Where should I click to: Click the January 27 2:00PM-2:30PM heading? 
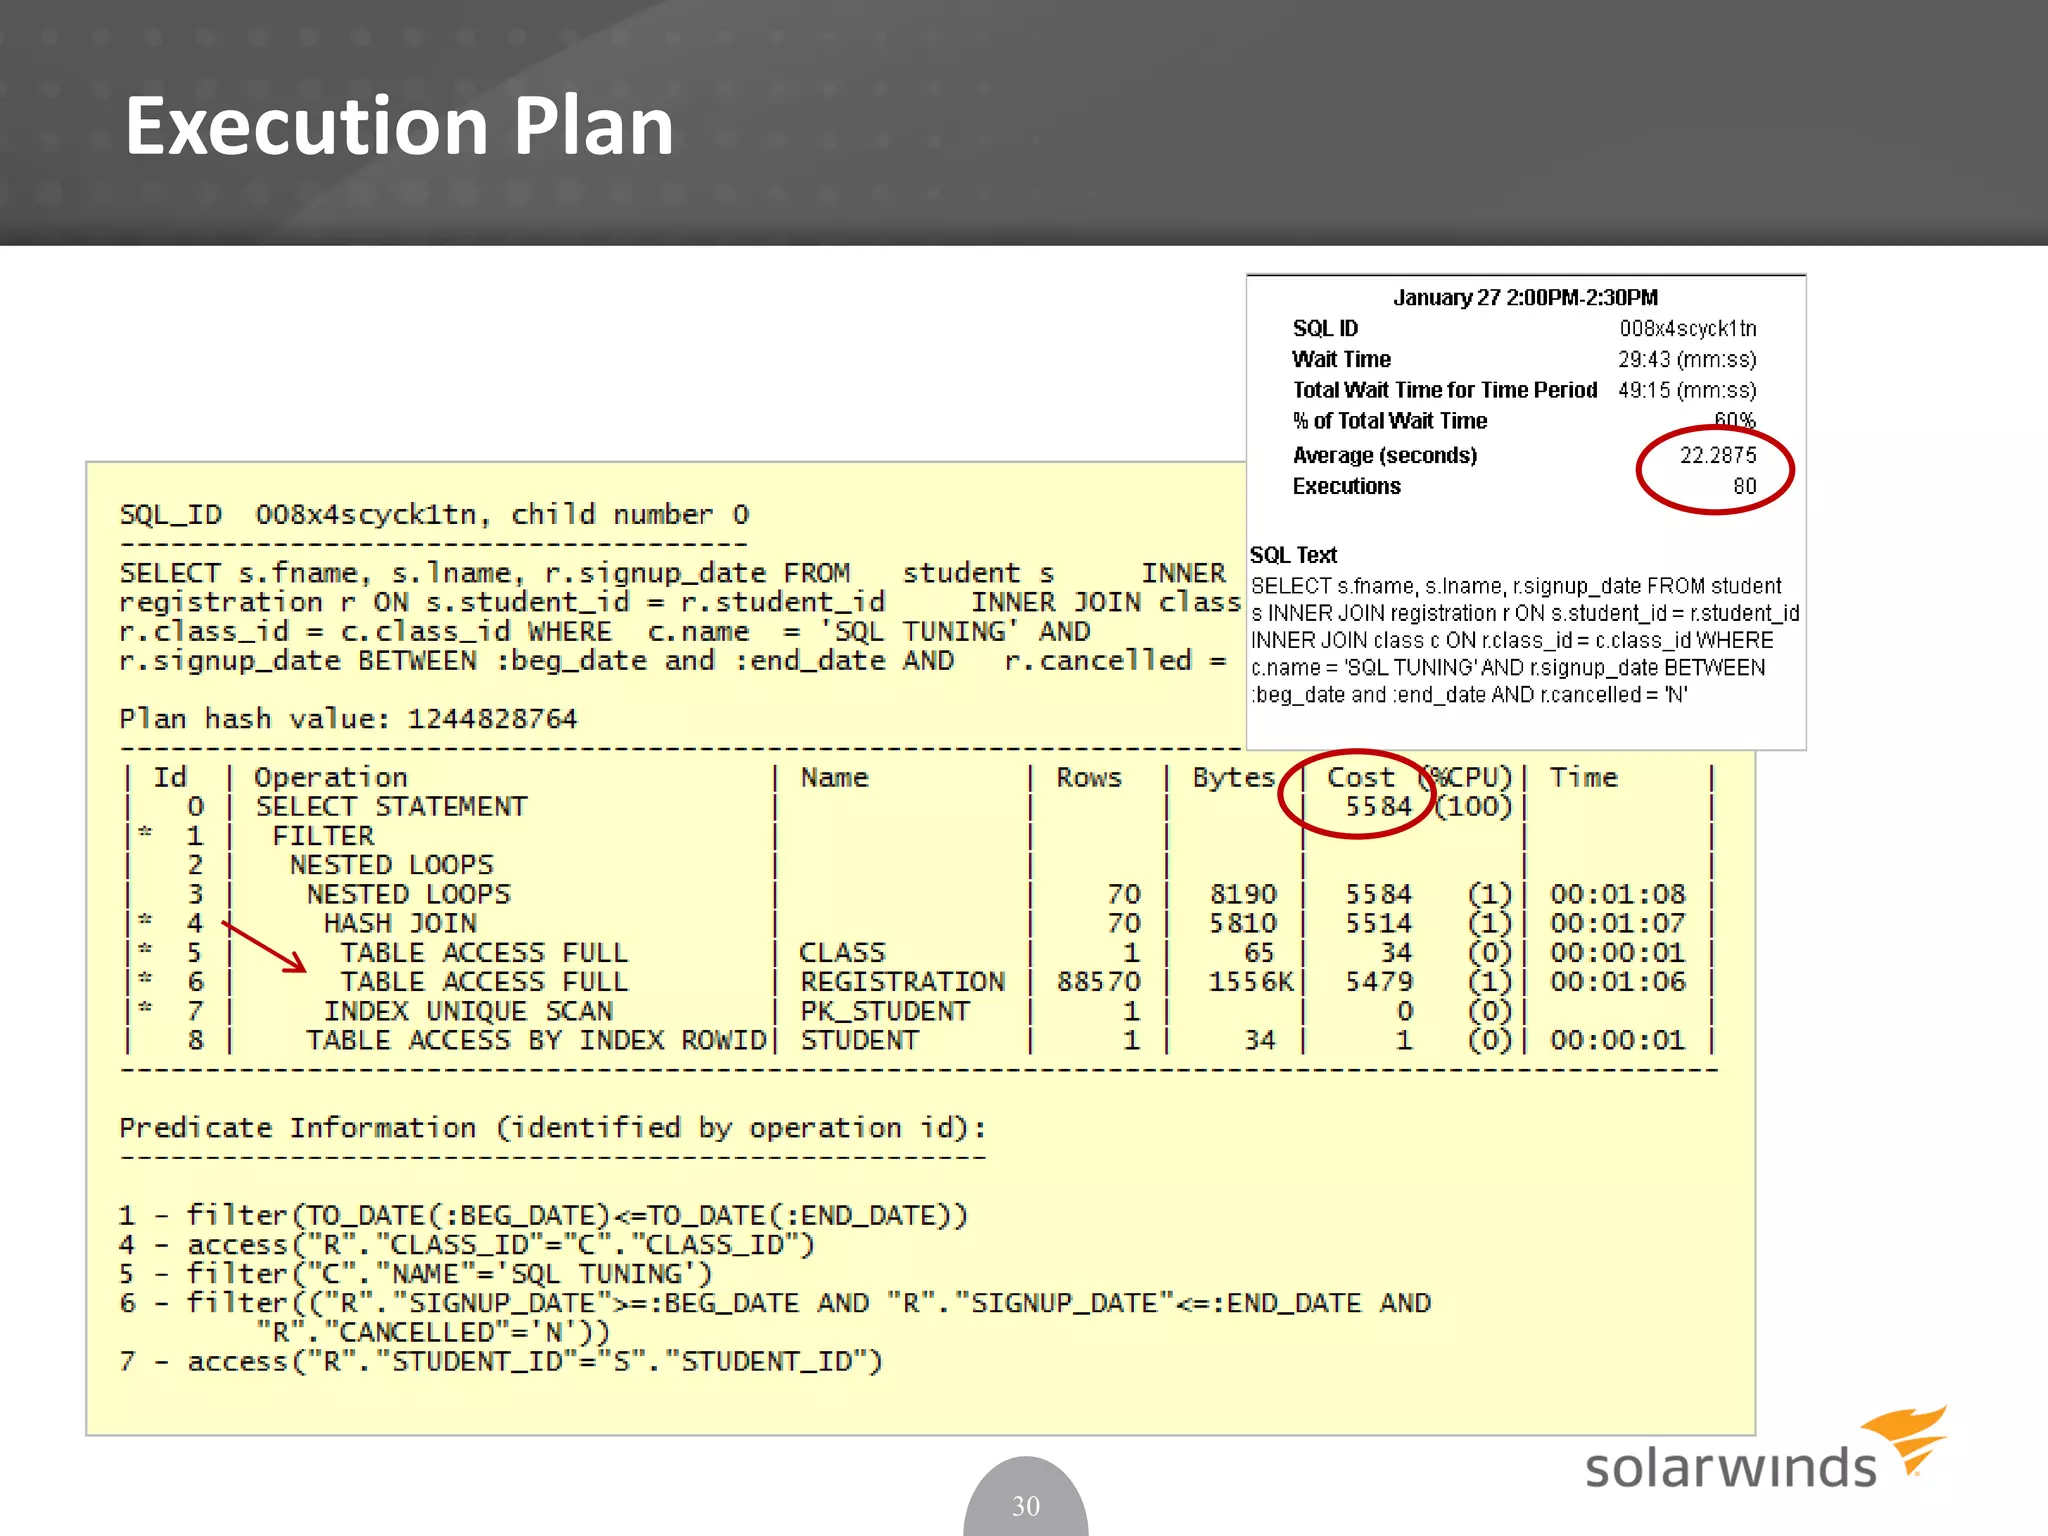point(1525,298)
